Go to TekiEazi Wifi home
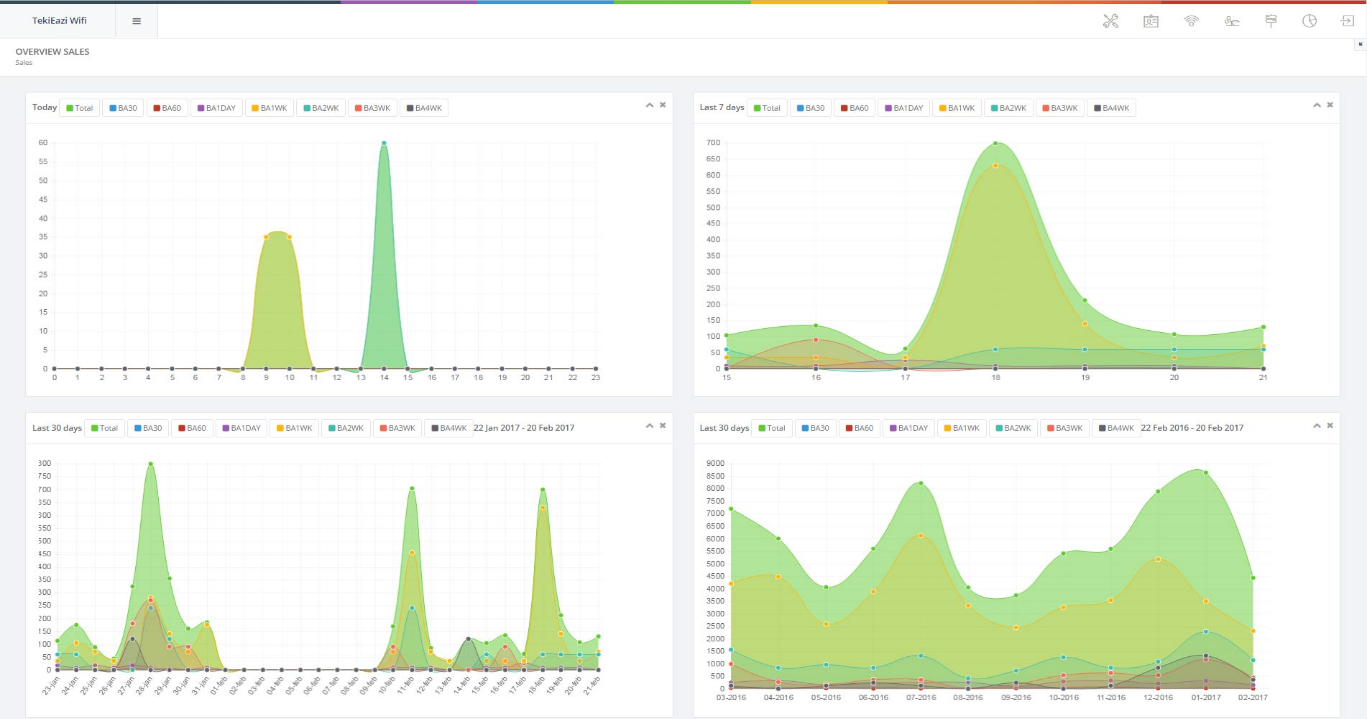1367x719 pixels. point(59,21)
